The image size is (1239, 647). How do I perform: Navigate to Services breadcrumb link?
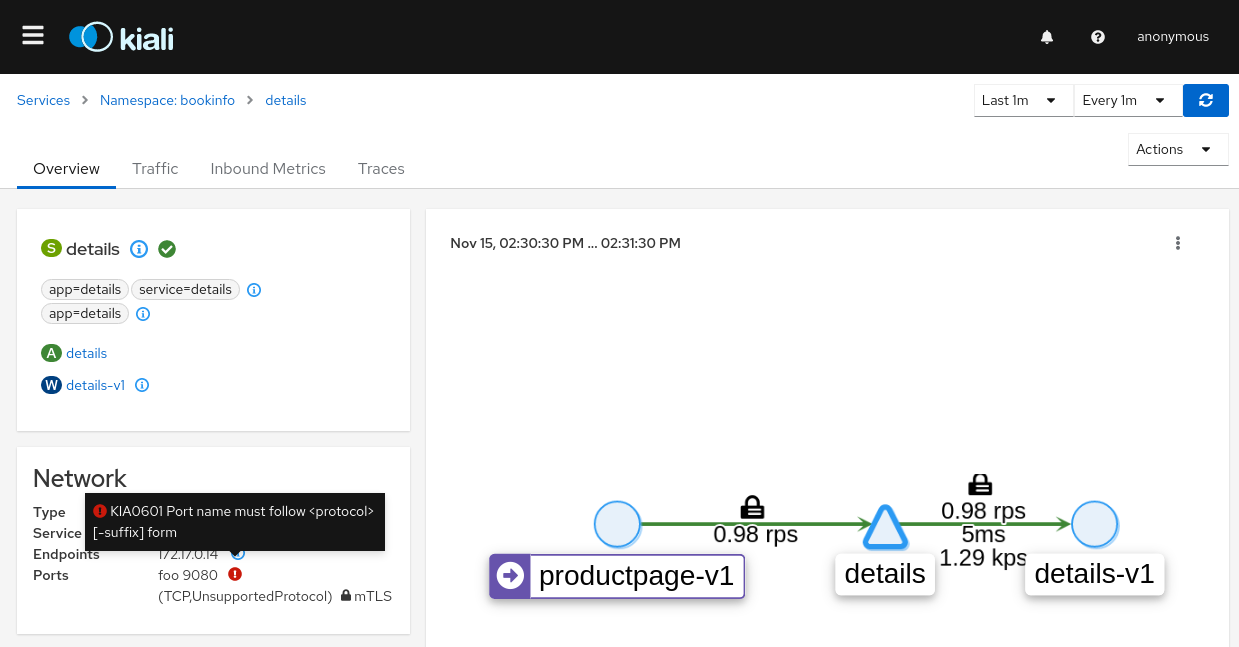44,100
